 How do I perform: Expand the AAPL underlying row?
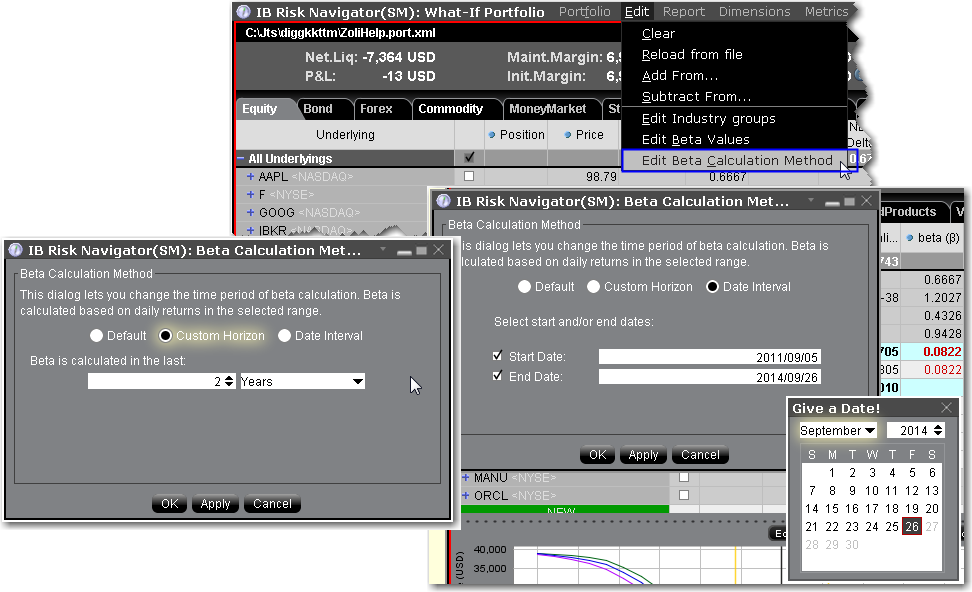click(250, 177)
